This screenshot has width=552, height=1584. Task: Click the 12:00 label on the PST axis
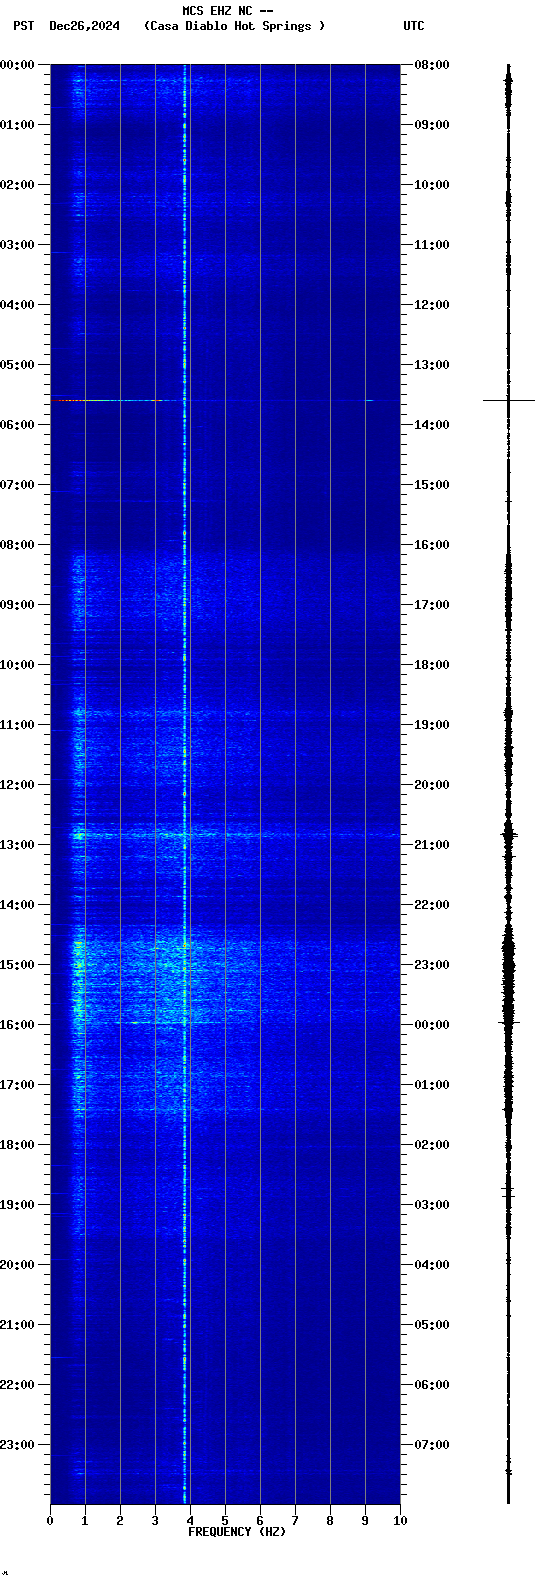point(18,785)
